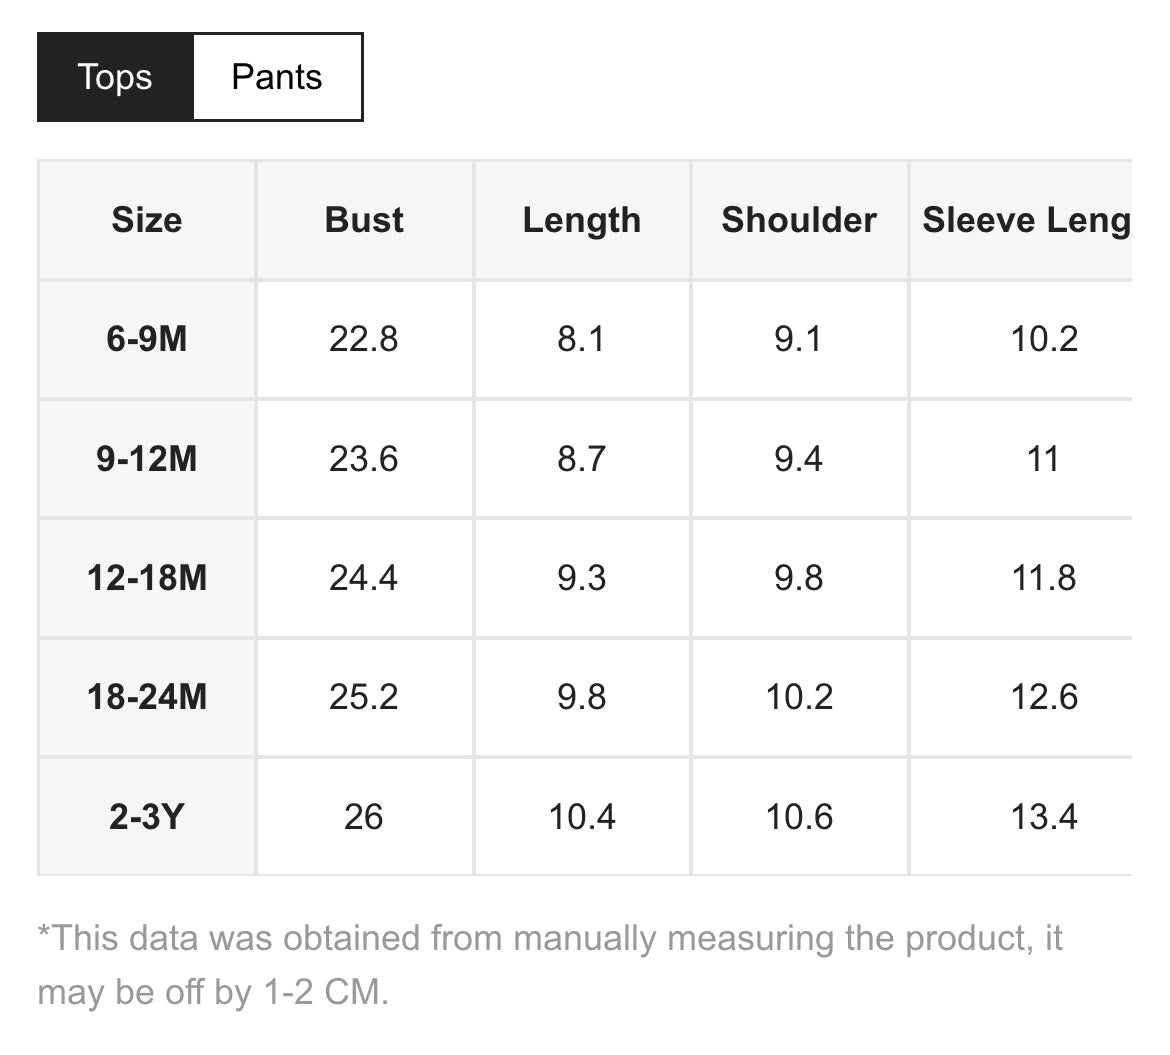The image size is (1170, 1055).
Task: Switch to the Pants tab
Action: (278, 77)
